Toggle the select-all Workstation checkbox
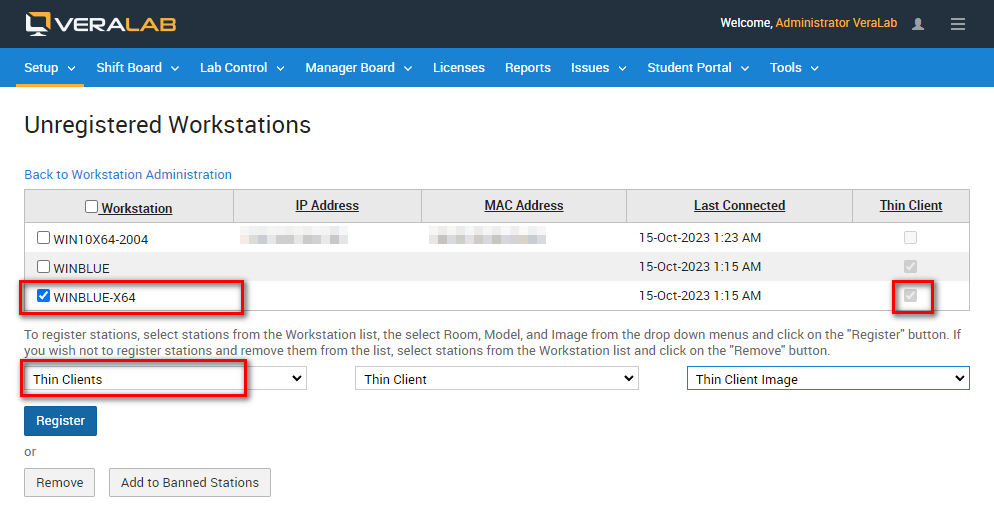This screenshot has width=994, height=521. (91, 207)
